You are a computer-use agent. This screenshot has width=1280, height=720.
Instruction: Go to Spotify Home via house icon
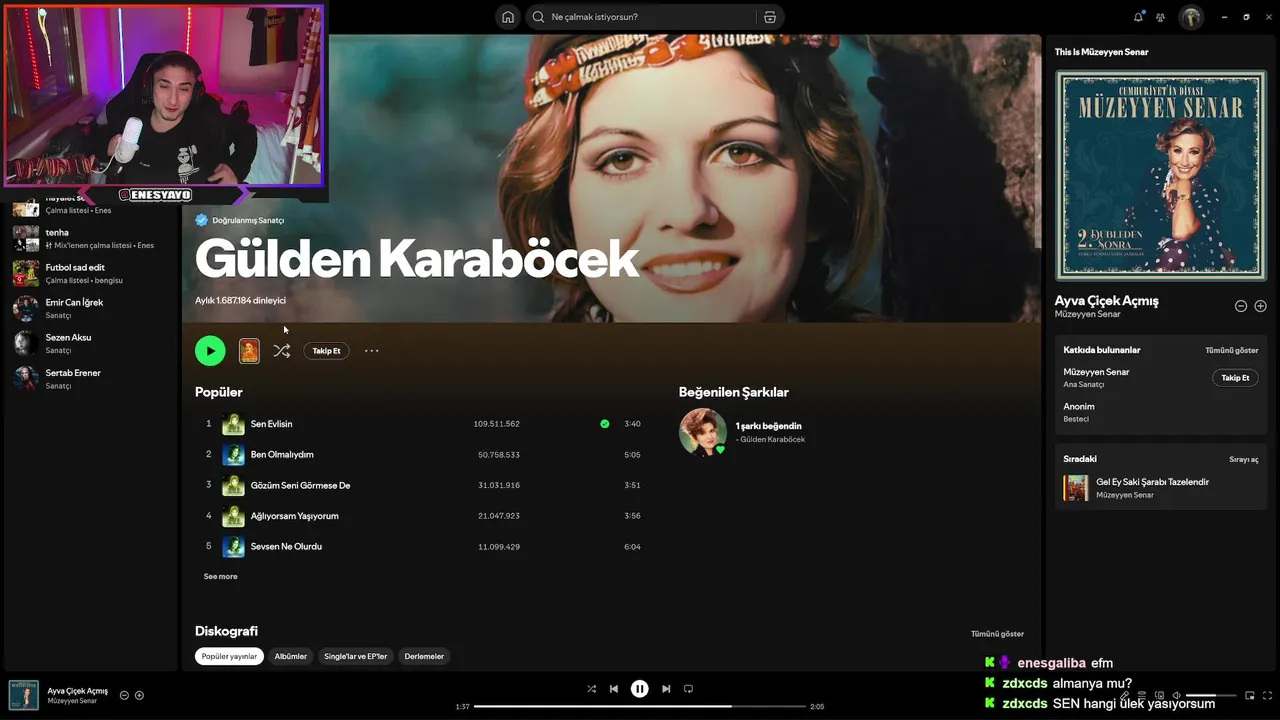[x=508, y=17]
